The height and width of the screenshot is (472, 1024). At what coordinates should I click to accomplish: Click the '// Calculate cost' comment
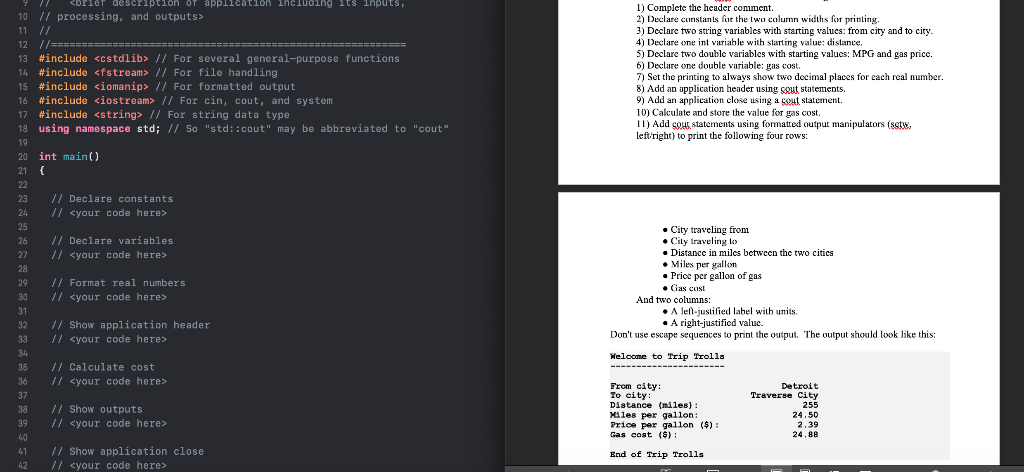point(103,368)
